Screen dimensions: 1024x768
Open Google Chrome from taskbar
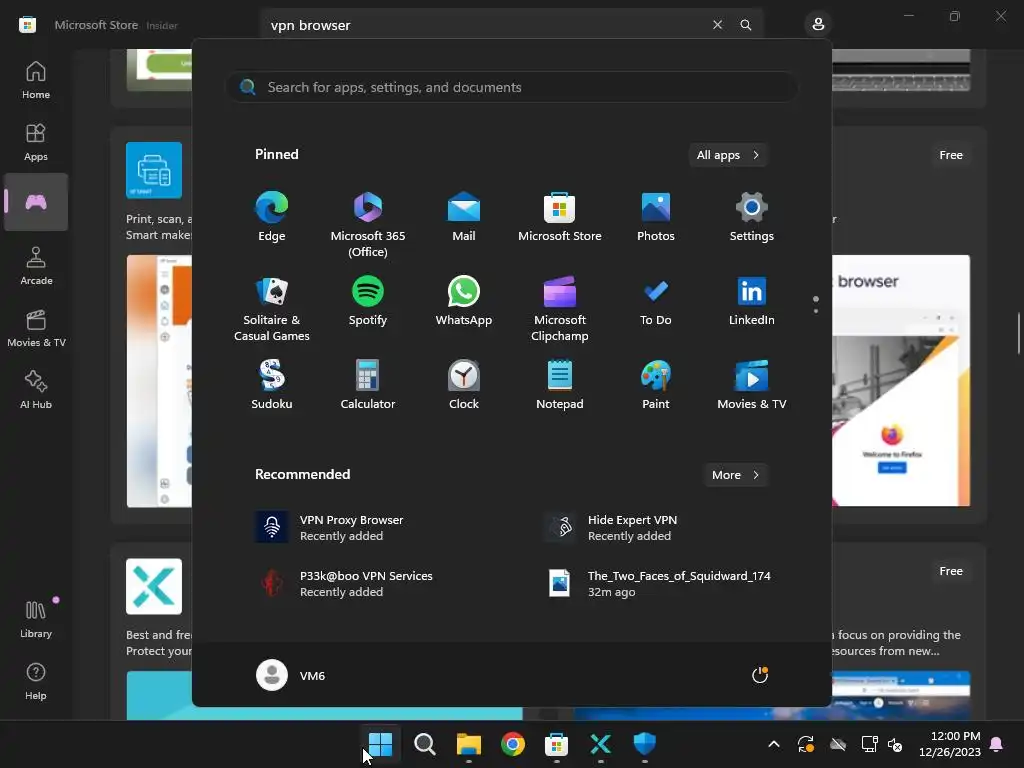tap(513, 744)
